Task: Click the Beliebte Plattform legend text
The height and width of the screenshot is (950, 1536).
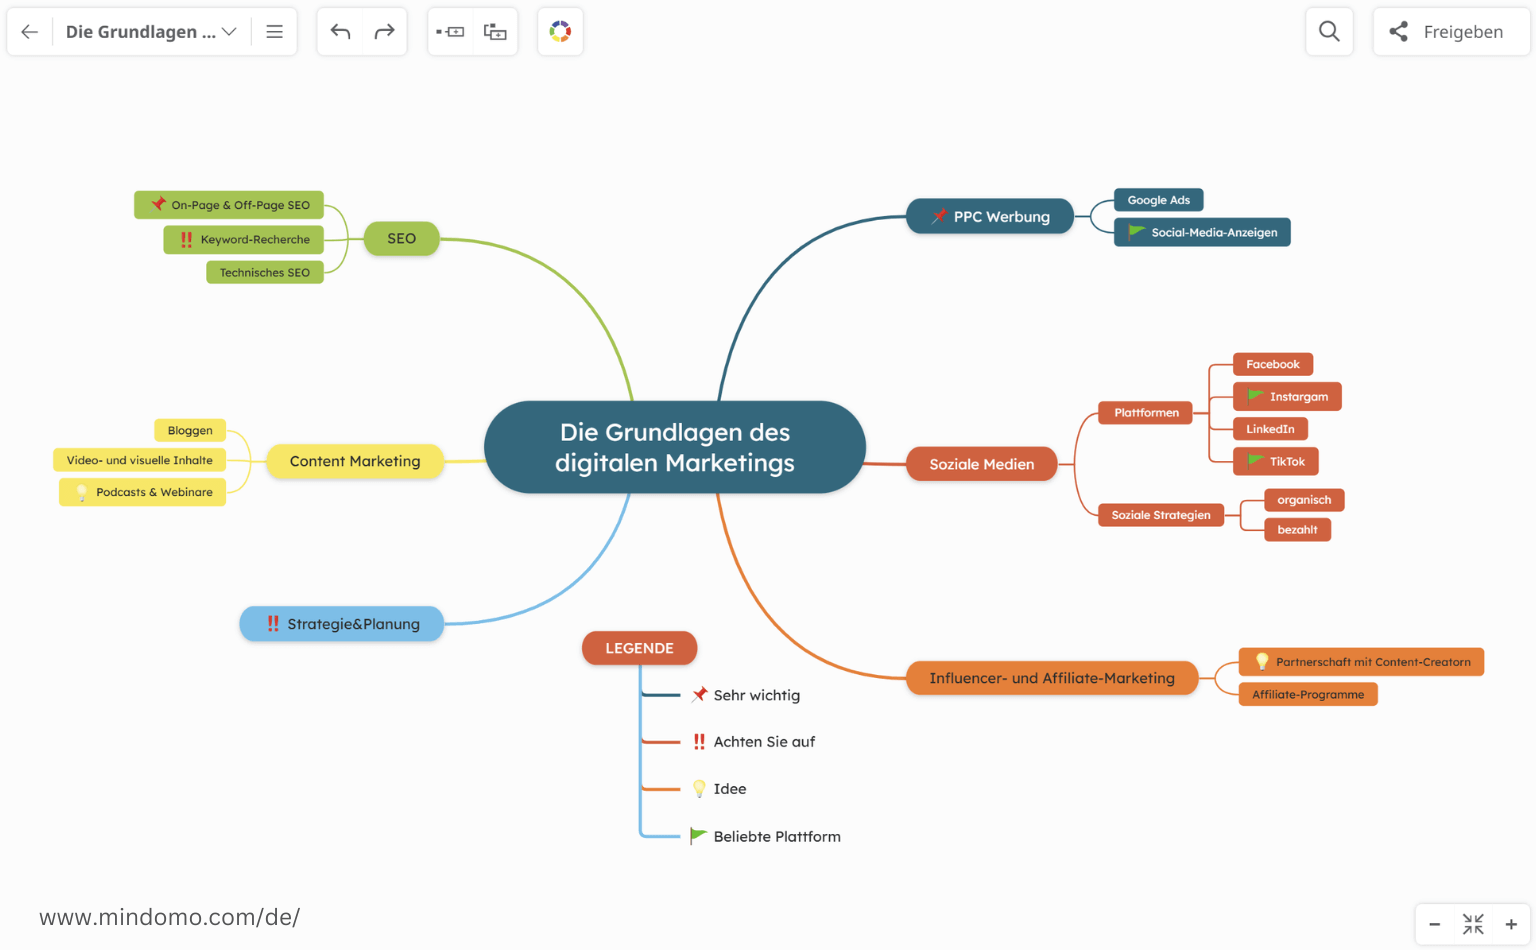Action: click(x=777, y=836)
